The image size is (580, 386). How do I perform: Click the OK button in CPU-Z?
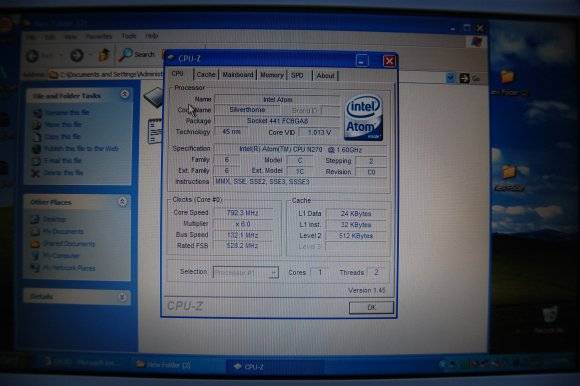(x=371, y=308)
